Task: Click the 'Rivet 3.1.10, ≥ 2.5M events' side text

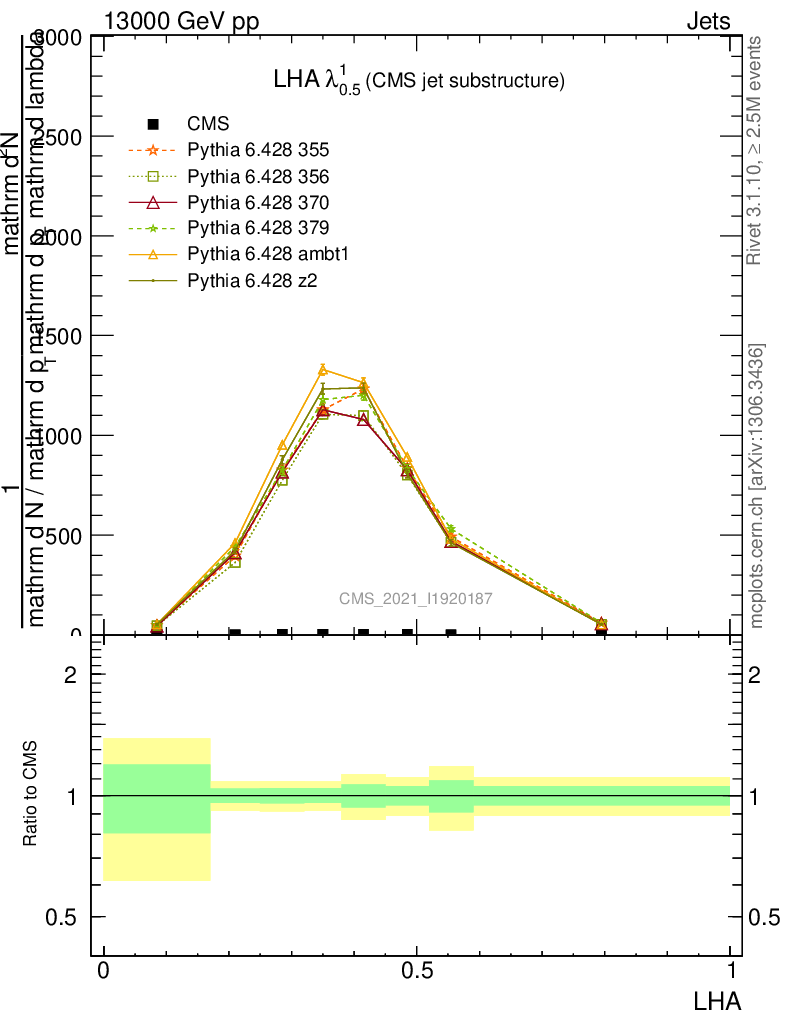Action: [753, 151]
